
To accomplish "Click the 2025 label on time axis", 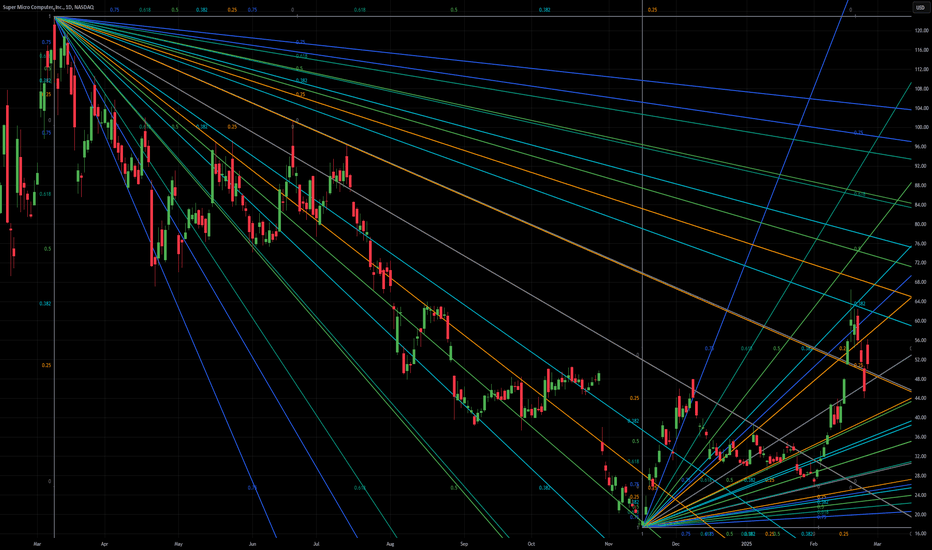I will point(747,544).
